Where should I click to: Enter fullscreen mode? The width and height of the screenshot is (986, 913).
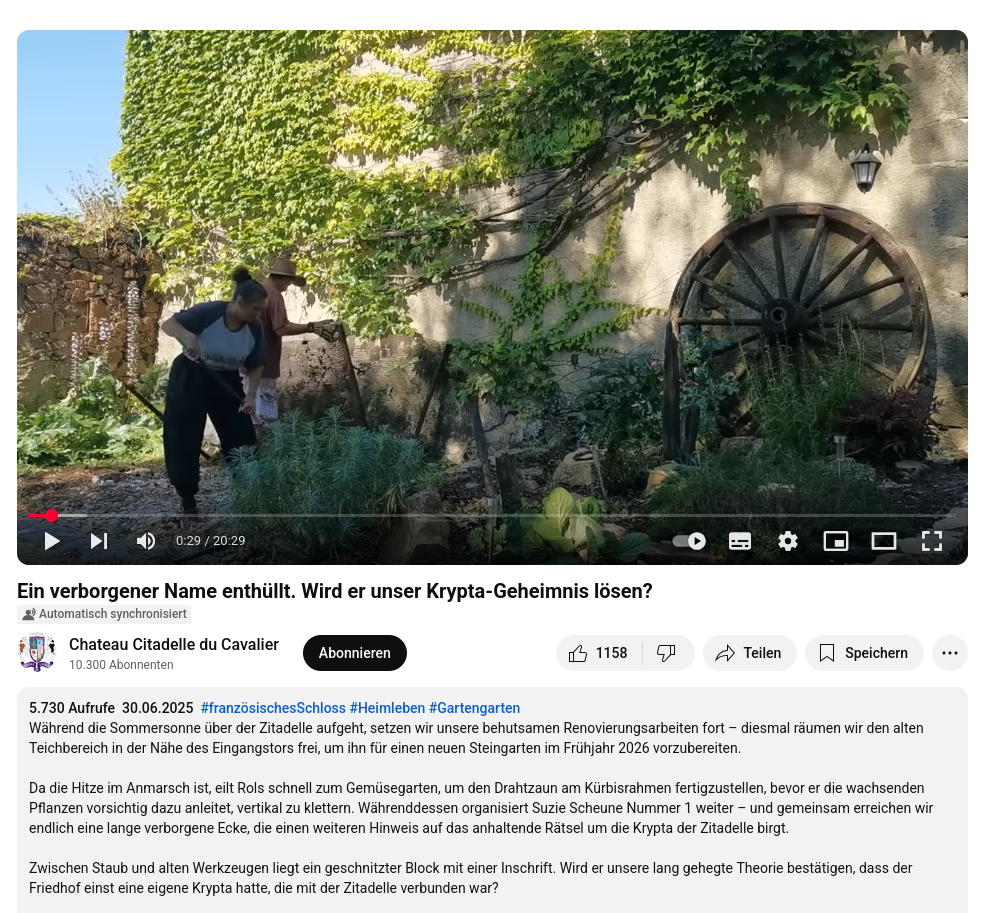click(932, 541)
